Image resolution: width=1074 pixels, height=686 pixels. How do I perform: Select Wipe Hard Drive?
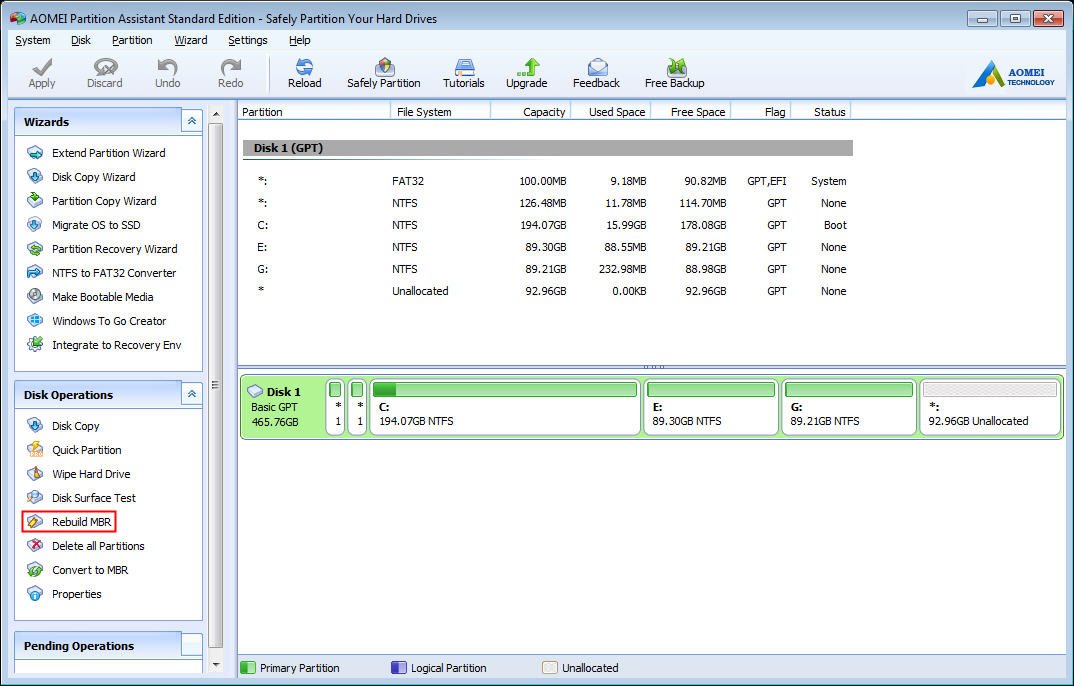tap(79, 474)
